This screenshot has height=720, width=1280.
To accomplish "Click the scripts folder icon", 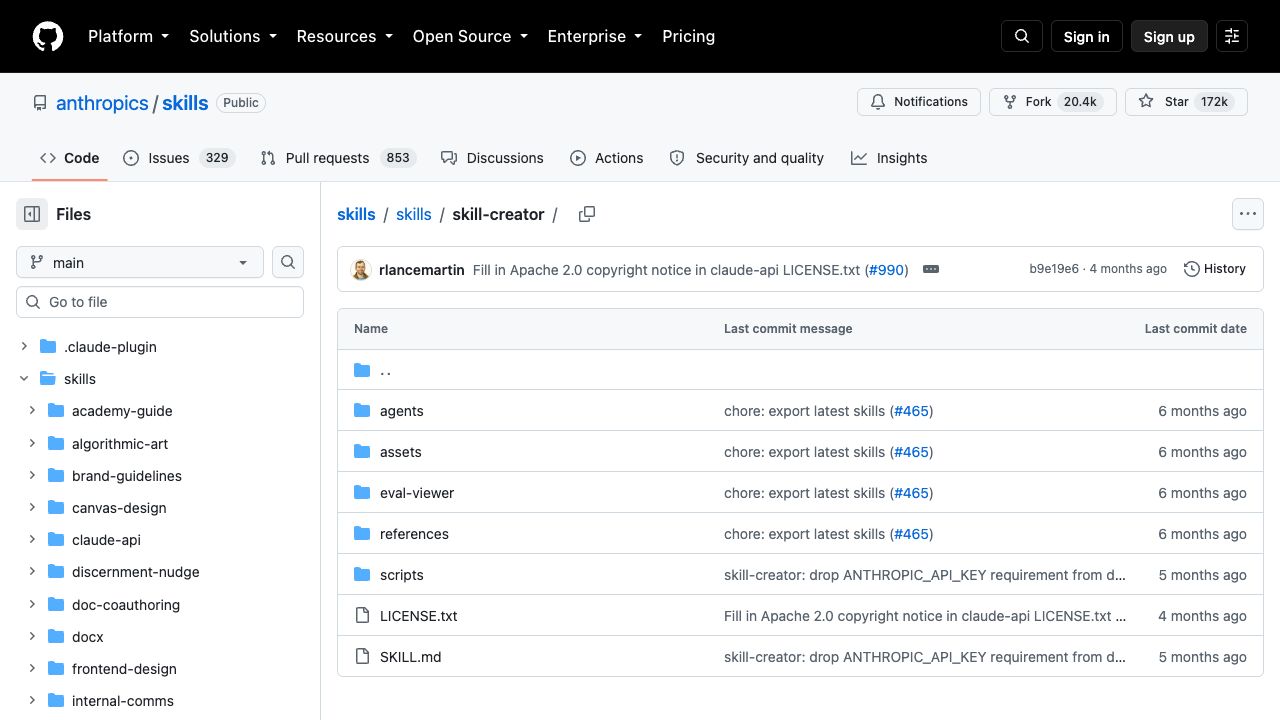I will [x=362, y=575].
